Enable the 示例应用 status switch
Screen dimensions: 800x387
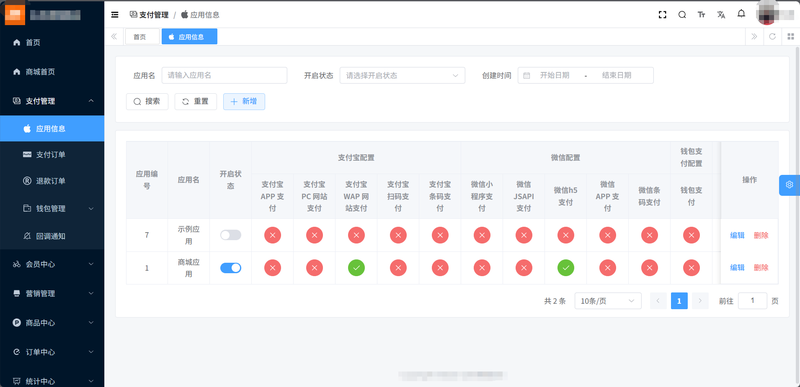[x=231, y=235]
